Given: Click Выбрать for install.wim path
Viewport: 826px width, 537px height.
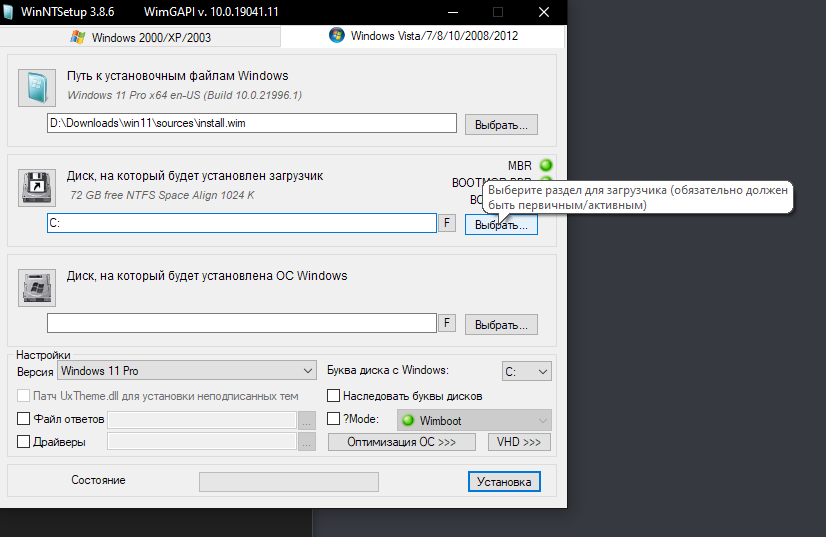Looking at the screenshot, I should coord(501,125).
